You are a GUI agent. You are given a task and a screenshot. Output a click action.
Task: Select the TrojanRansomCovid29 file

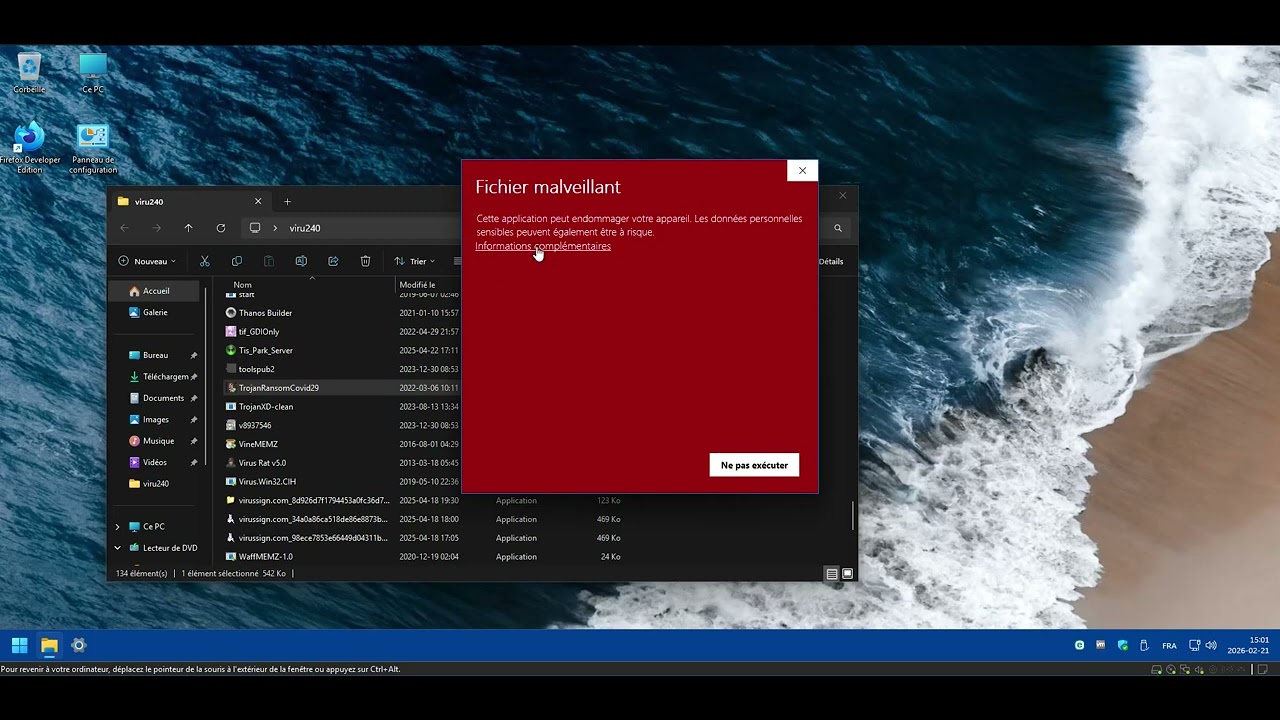[x=278, y=388]
